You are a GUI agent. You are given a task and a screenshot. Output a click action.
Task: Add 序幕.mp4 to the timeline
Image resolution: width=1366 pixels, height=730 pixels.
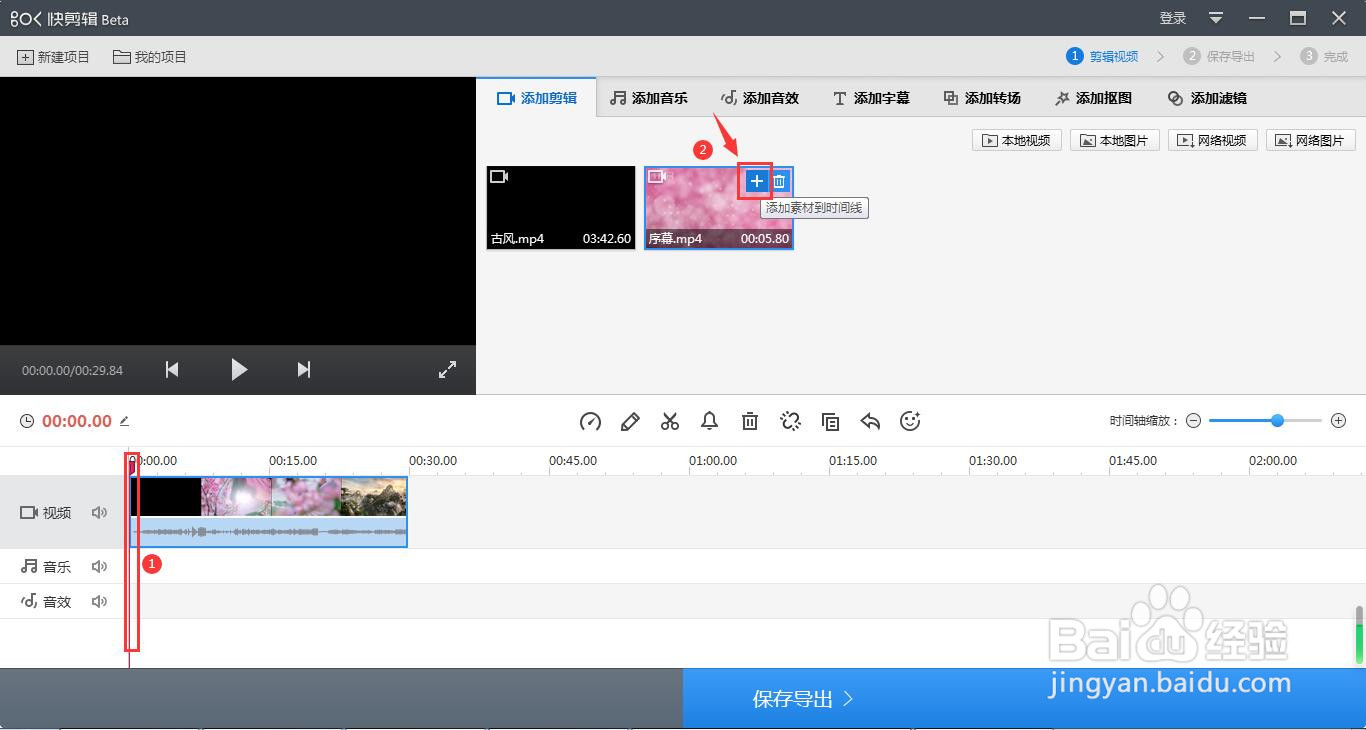(x=756, y=181)
